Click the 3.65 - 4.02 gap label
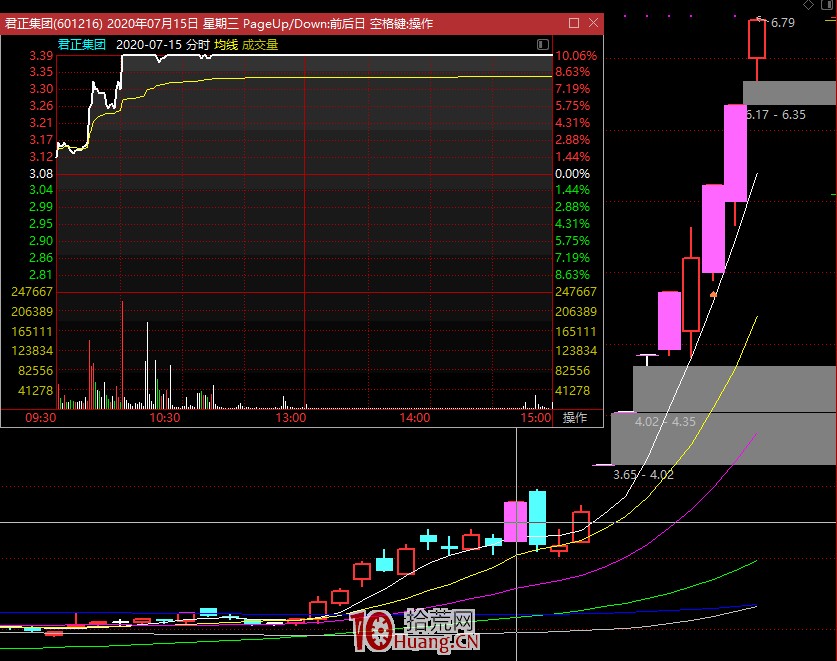Image resolution: width=837 pixels, height=661 pixels. coord(643,474)
